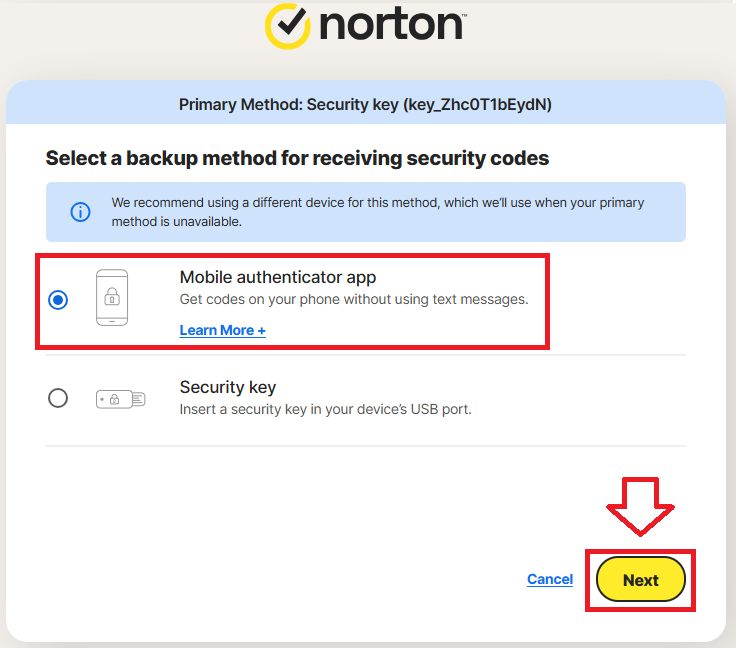Select the Mobile authenticator app radio button

[58, 300]
